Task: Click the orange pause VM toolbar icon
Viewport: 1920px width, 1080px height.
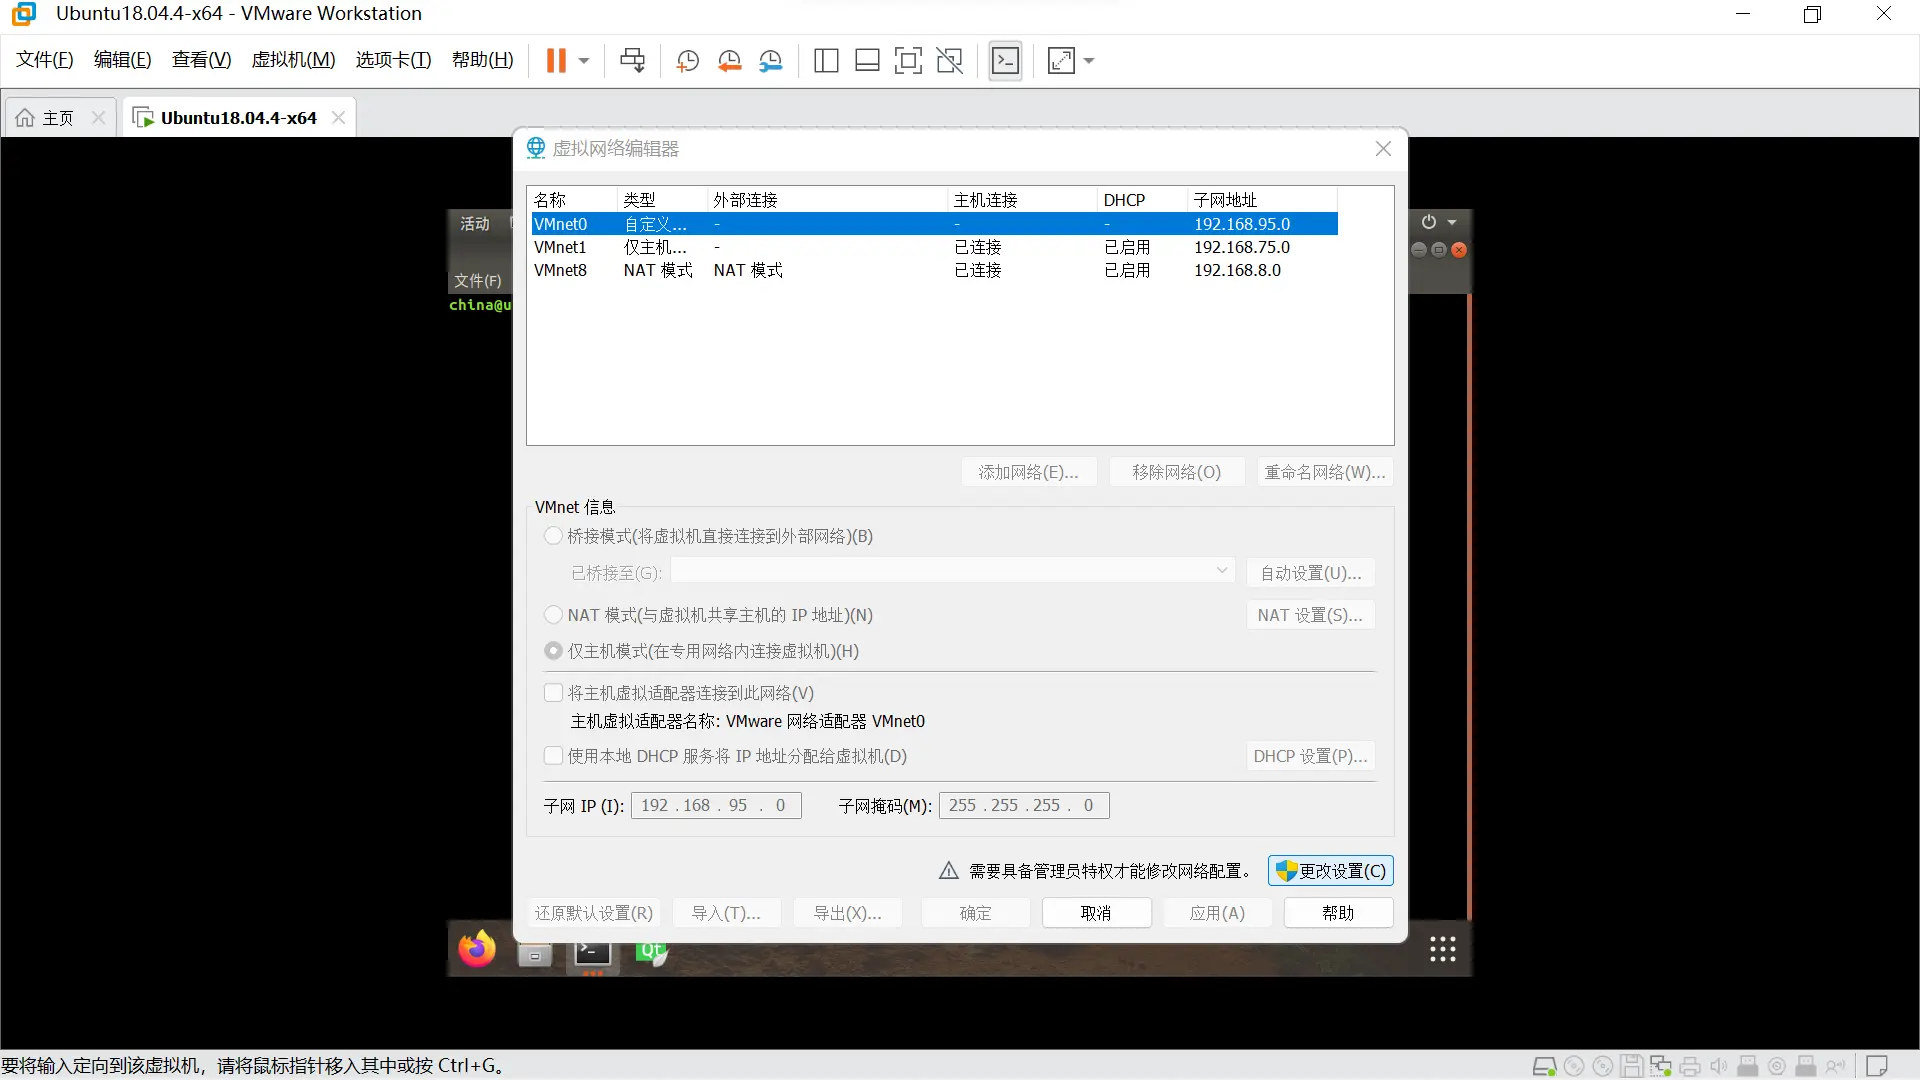Action: 556,61
